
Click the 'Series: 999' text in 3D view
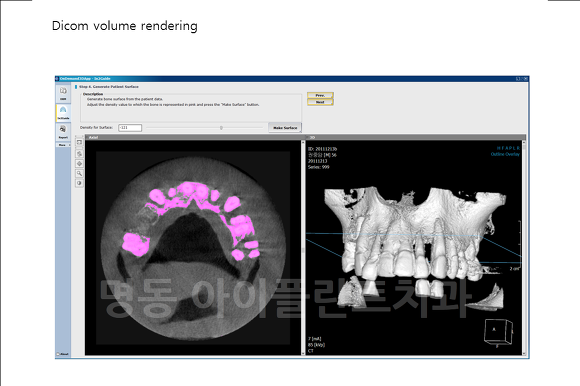[318, 167]
